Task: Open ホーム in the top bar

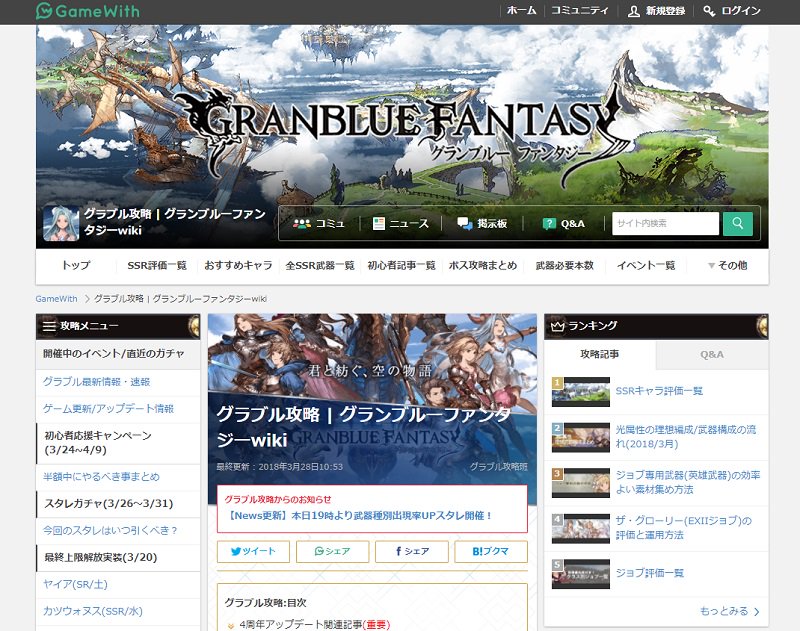Action: click(x=521, y=10)
